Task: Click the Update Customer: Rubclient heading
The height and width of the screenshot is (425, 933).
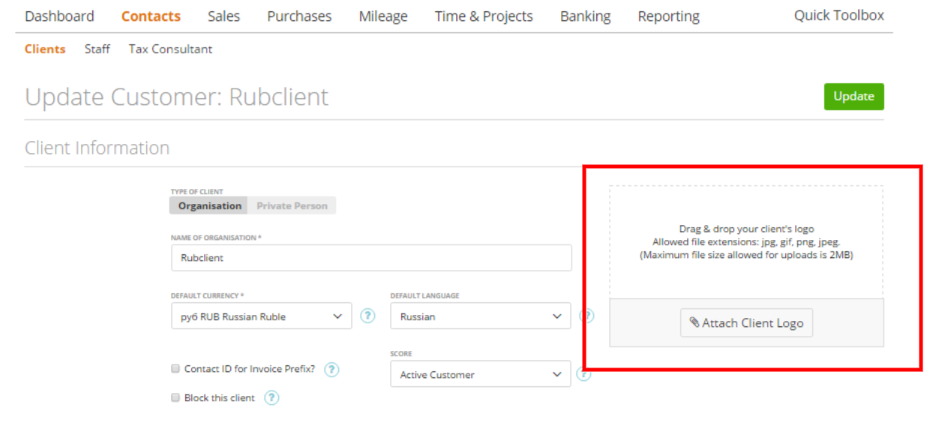Action: 177,96
